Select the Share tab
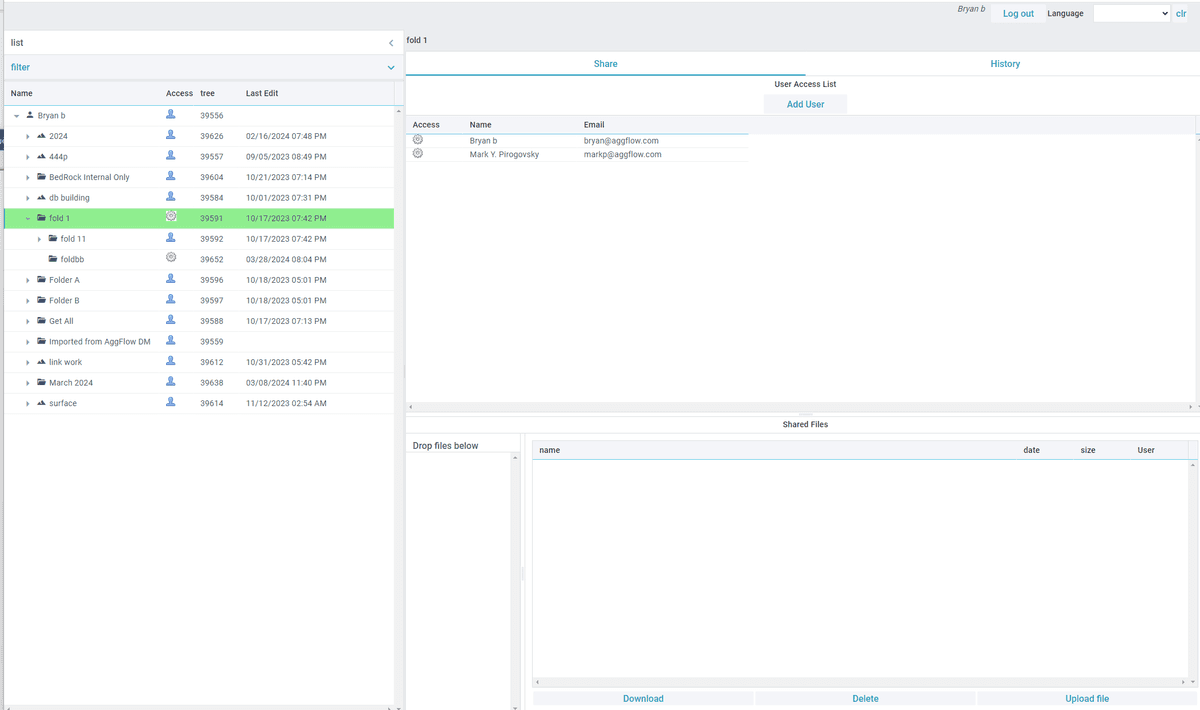 tap(605, 64)
